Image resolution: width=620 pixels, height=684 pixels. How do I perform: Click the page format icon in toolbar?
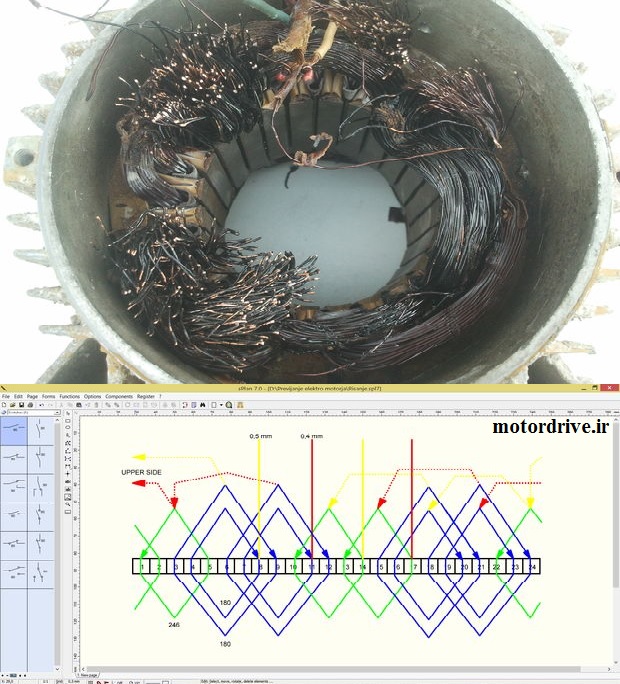(214, 405)
